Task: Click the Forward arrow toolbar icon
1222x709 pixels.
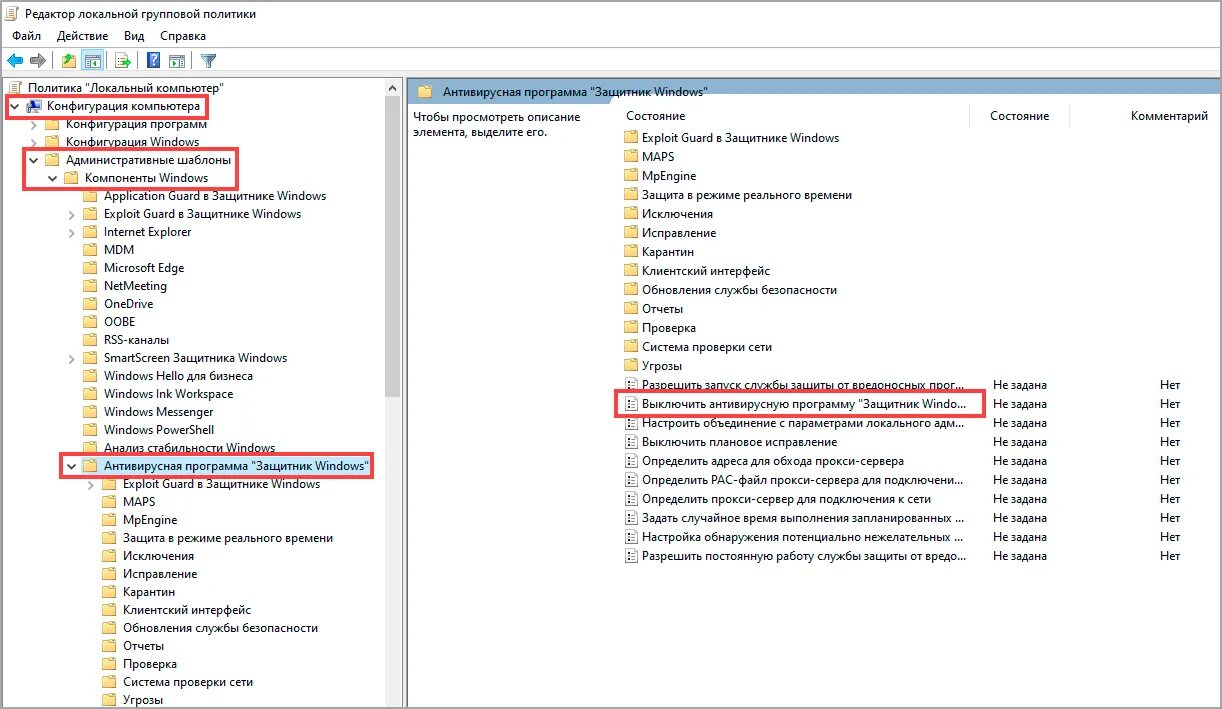Action: pyautogui.click(x=38, y=60)
